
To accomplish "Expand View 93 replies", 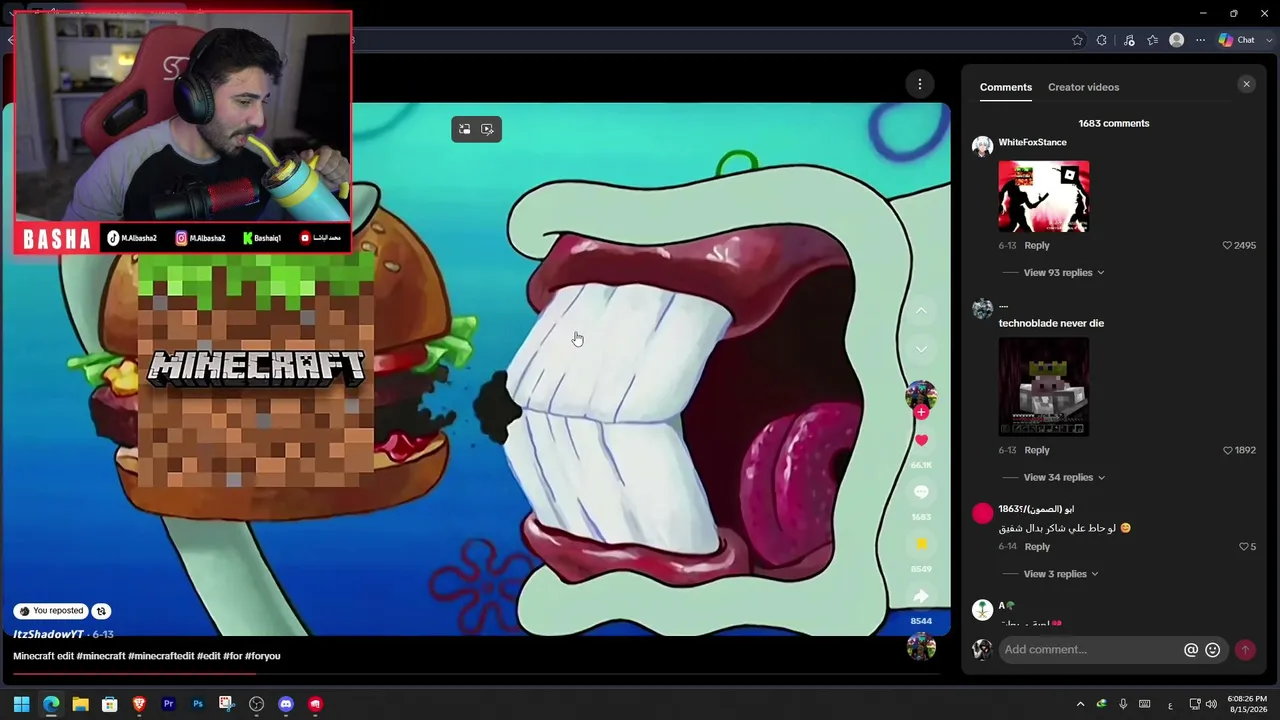I will [x=1064, y=272].
